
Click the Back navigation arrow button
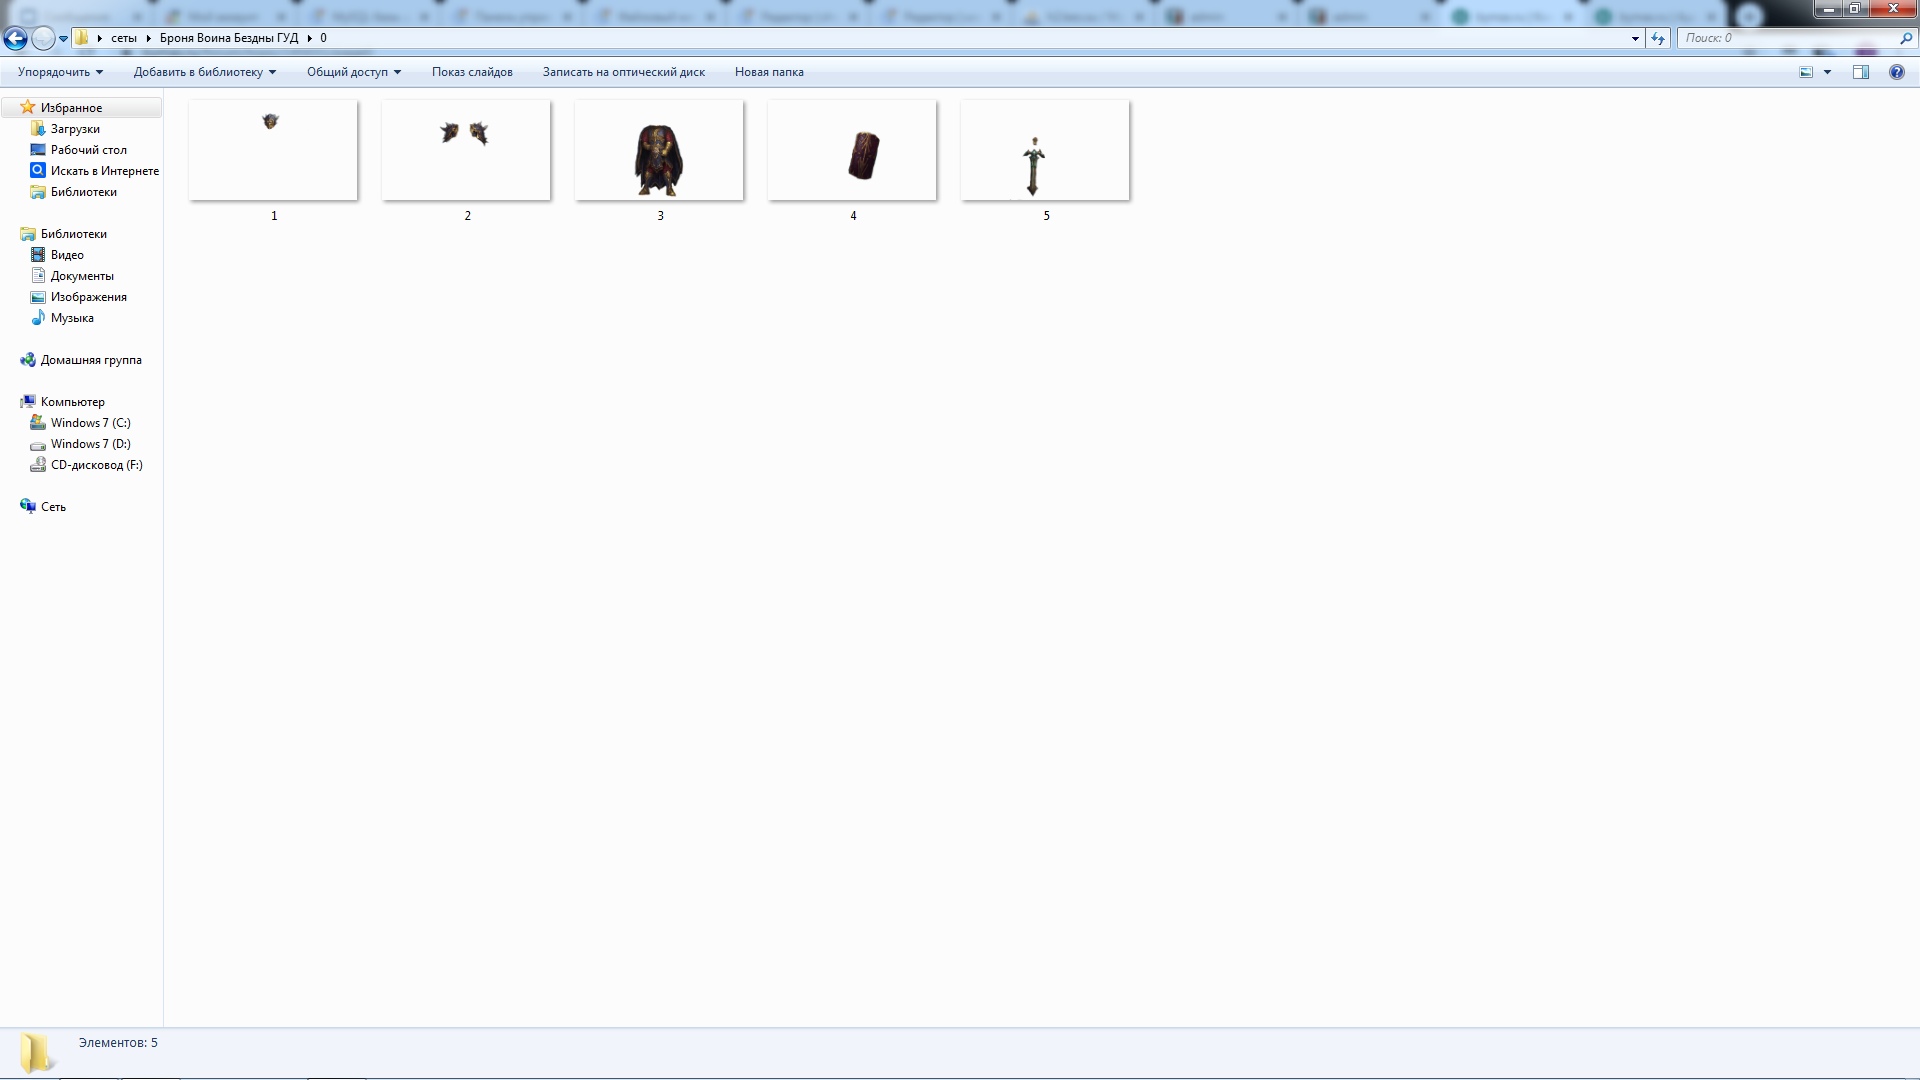(15, 38)
